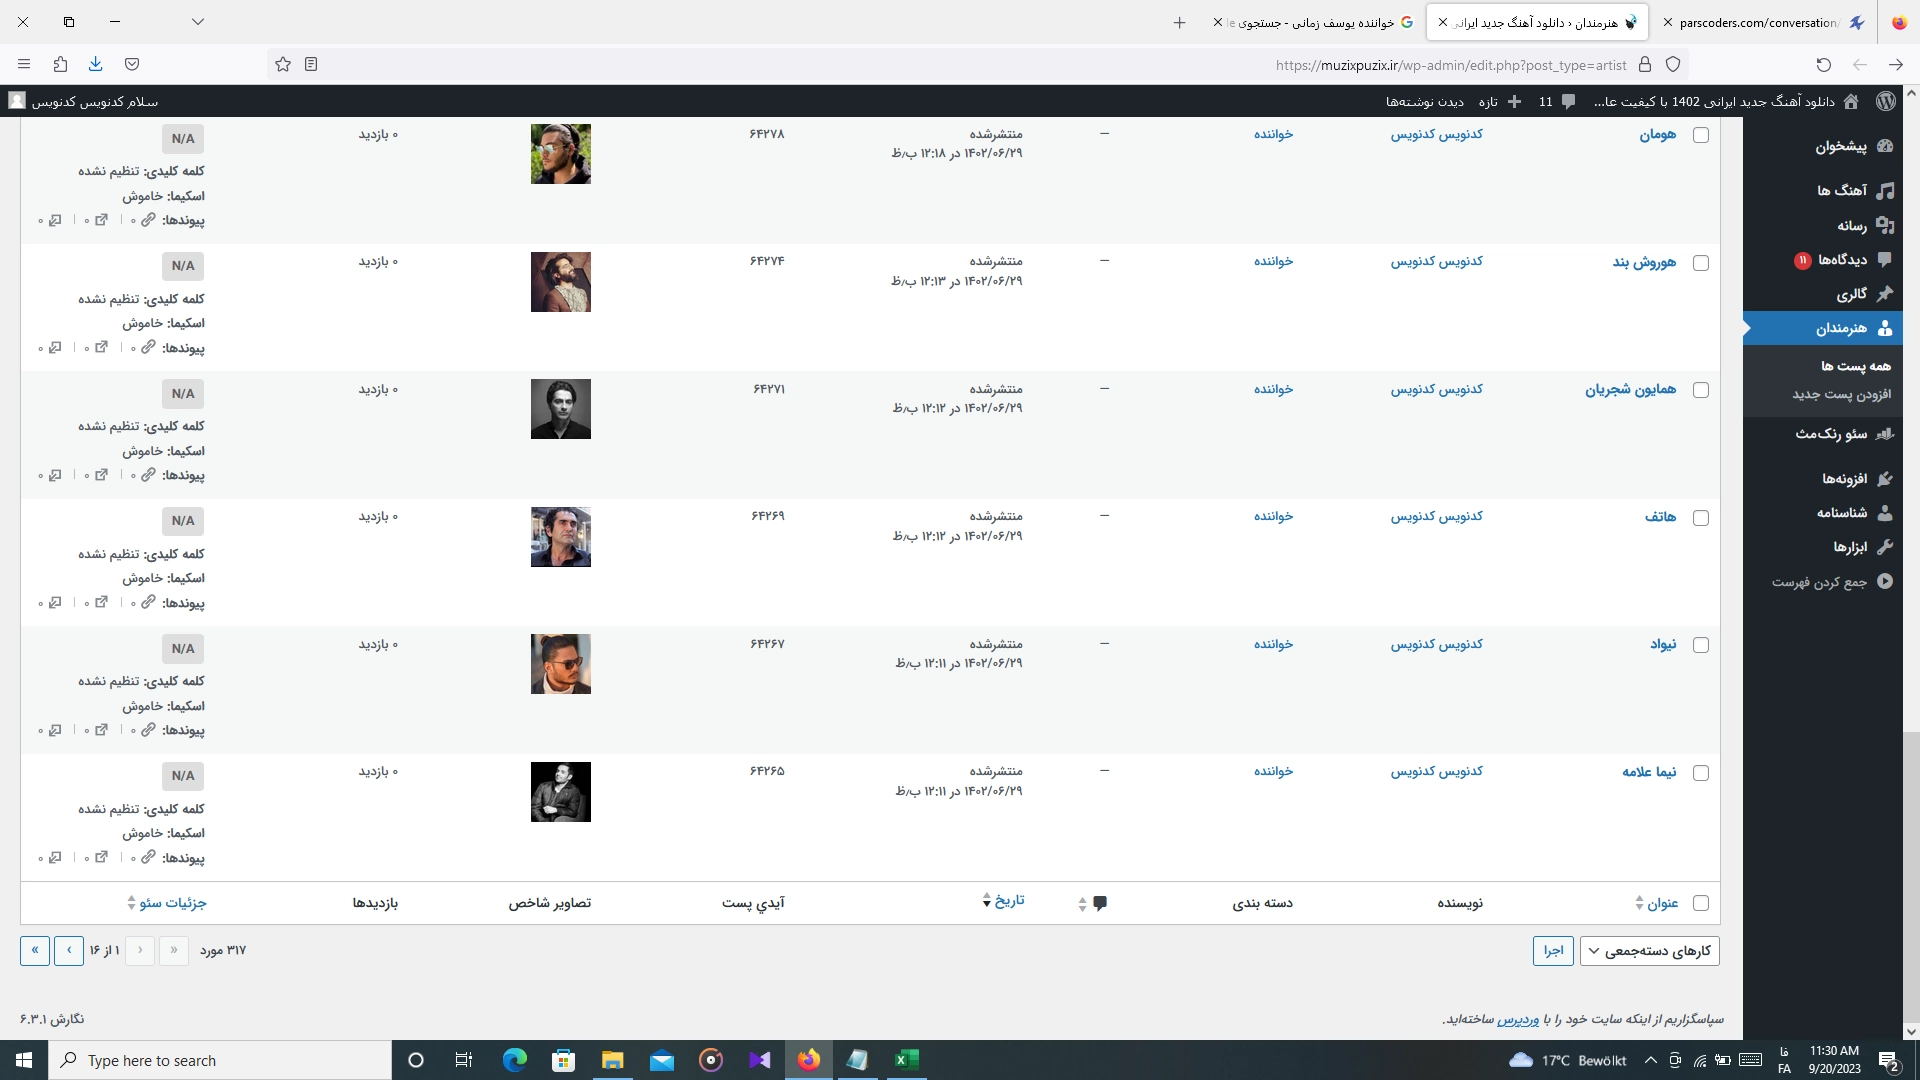
Task: Open the Excel icon in the taskbar
Action: [906, 1060]
